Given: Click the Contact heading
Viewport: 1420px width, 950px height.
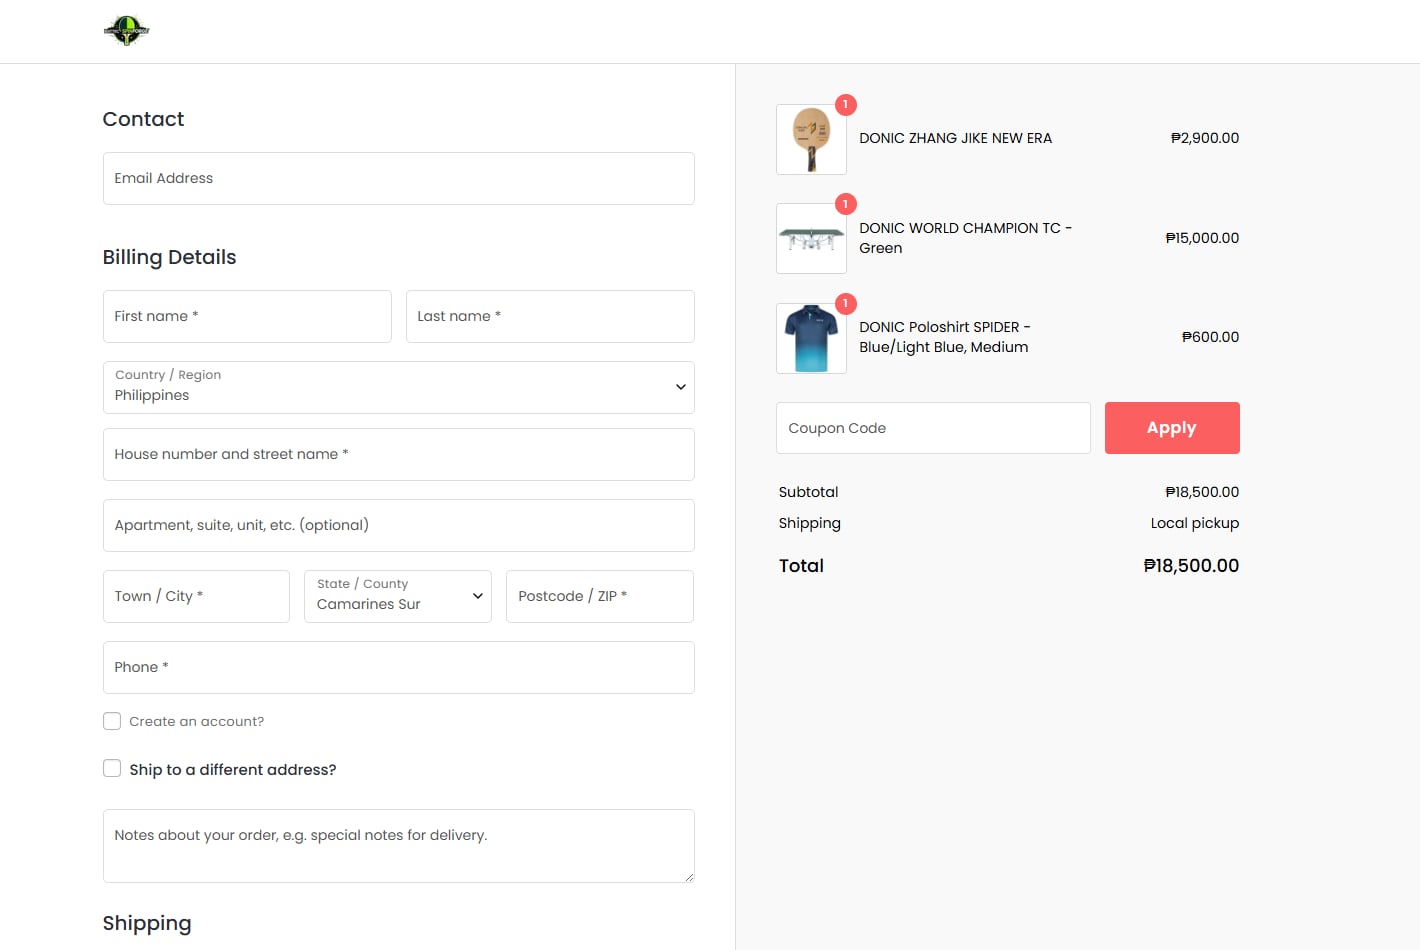Looking at the screenshot, I should (143, 119).
